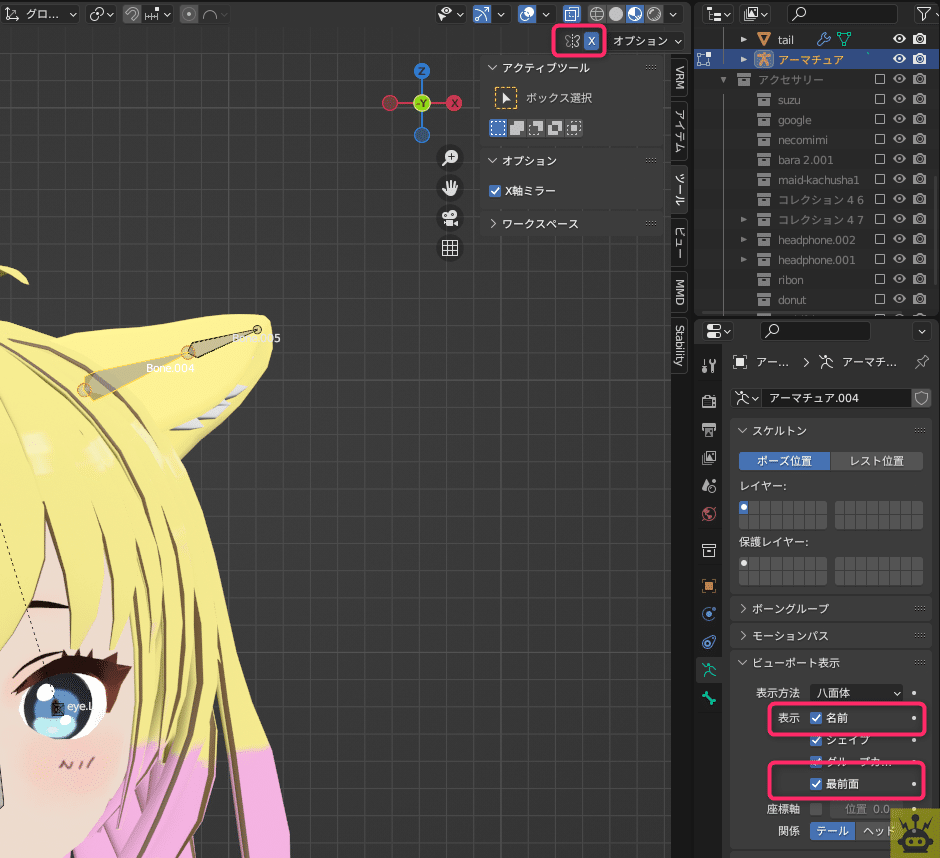Screen dimensions: 940x858
Task: Toggle viewport overlays circle icon
Action: (x=527, y=14)
